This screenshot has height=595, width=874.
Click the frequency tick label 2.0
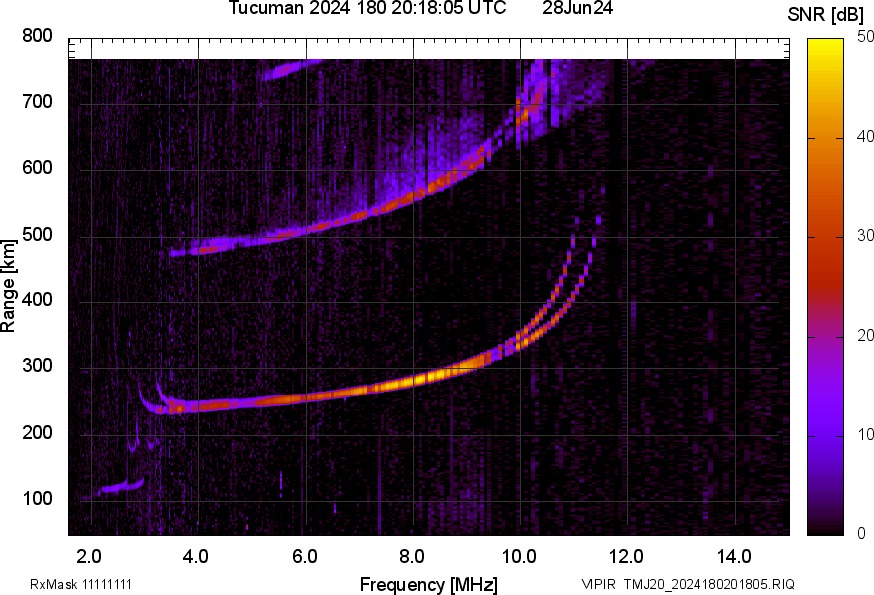click(89, 557)
